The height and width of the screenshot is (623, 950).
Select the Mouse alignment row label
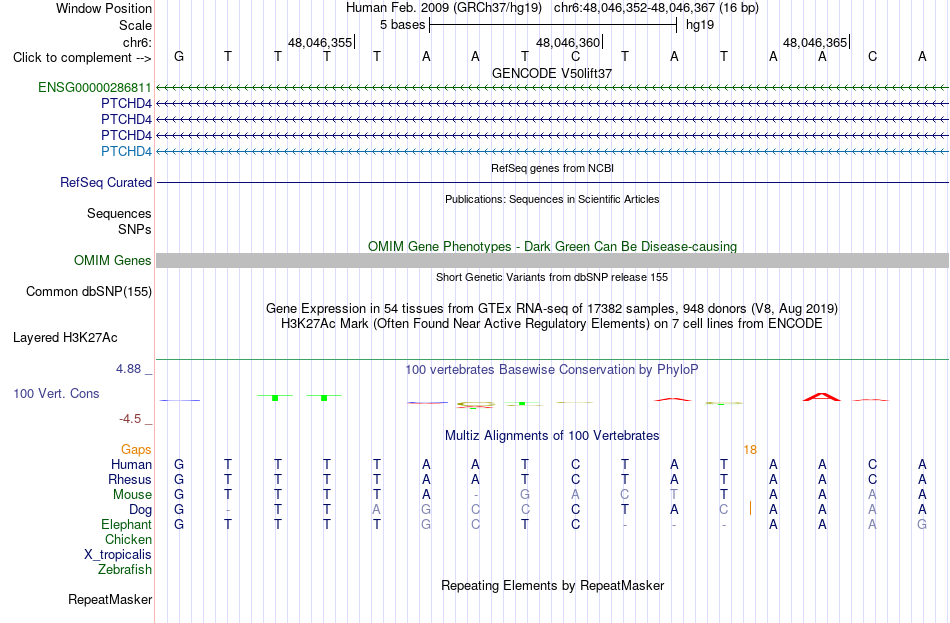(x=132, y=495)
